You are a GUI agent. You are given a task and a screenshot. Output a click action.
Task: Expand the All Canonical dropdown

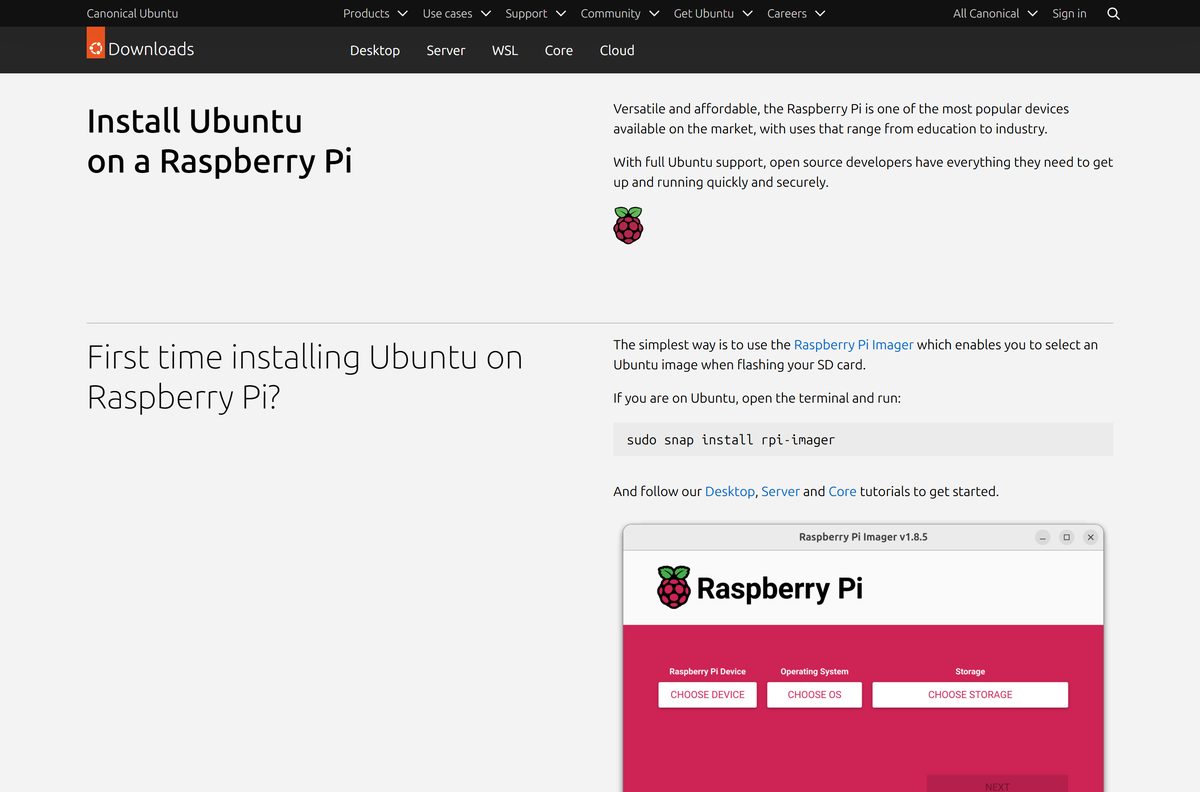click(996, 14)
